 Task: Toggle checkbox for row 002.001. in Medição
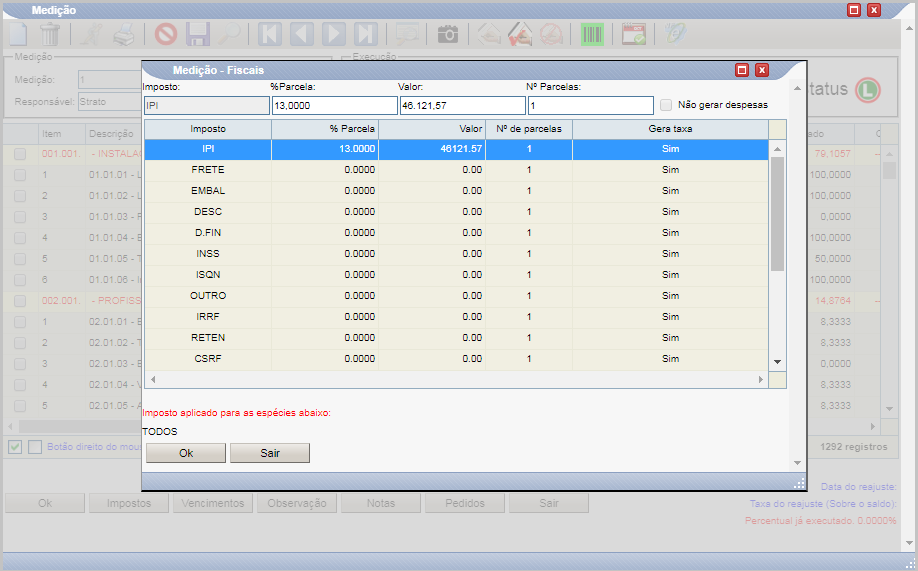click(20, 300)
